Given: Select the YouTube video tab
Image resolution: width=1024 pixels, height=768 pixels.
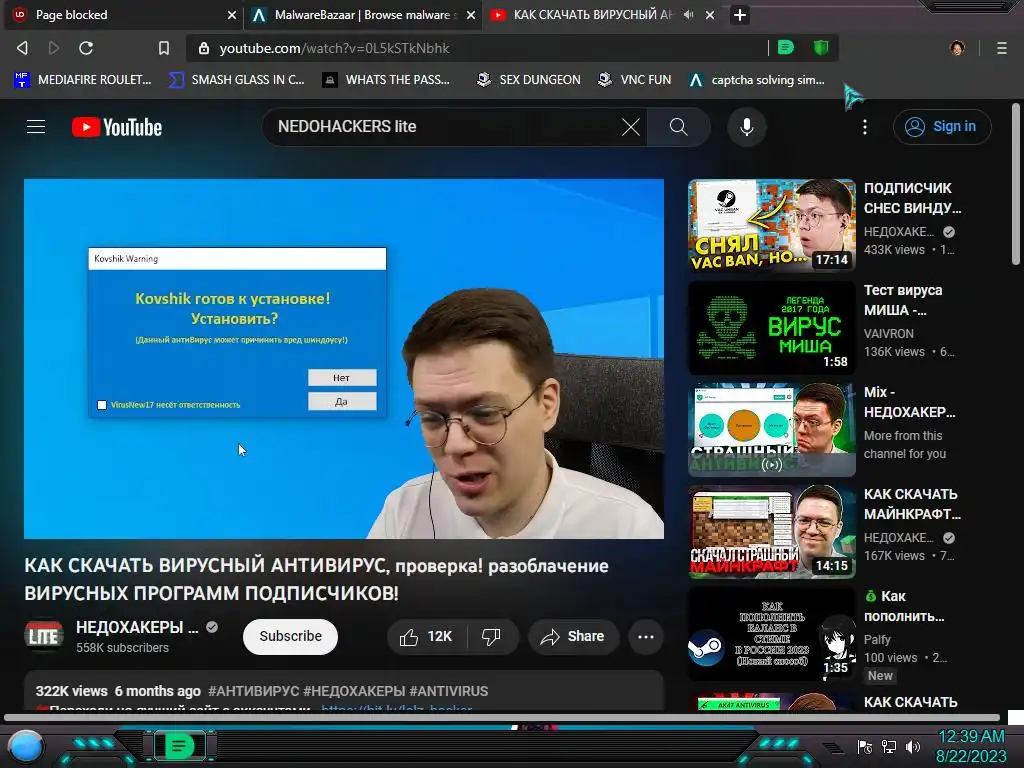Looking at the screenshot, I should (601, 15).
